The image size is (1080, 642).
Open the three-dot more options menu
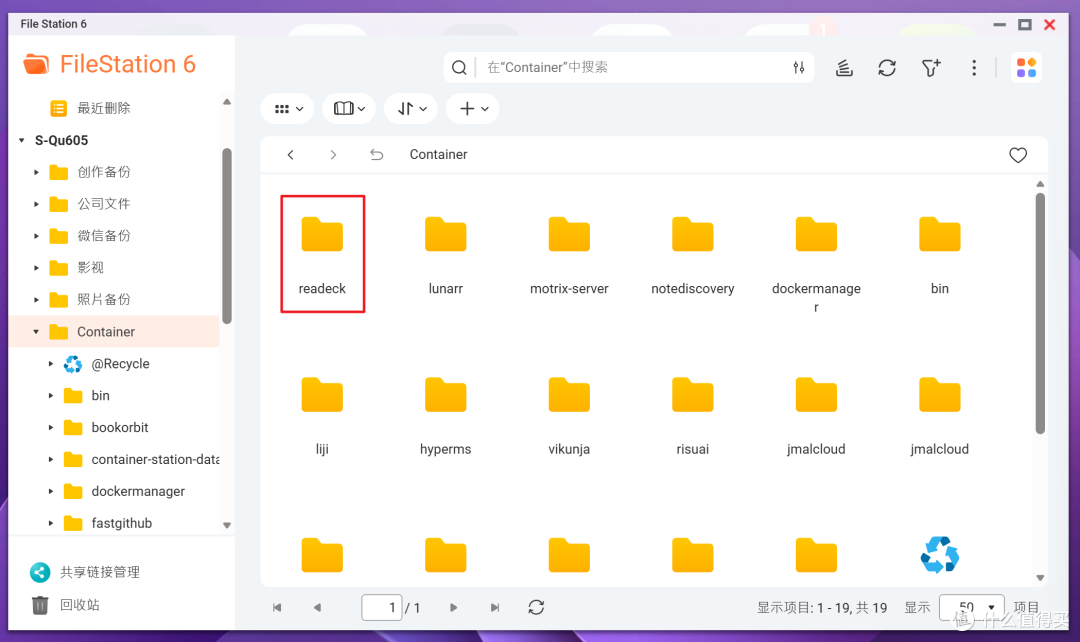(x=974, y=68)
